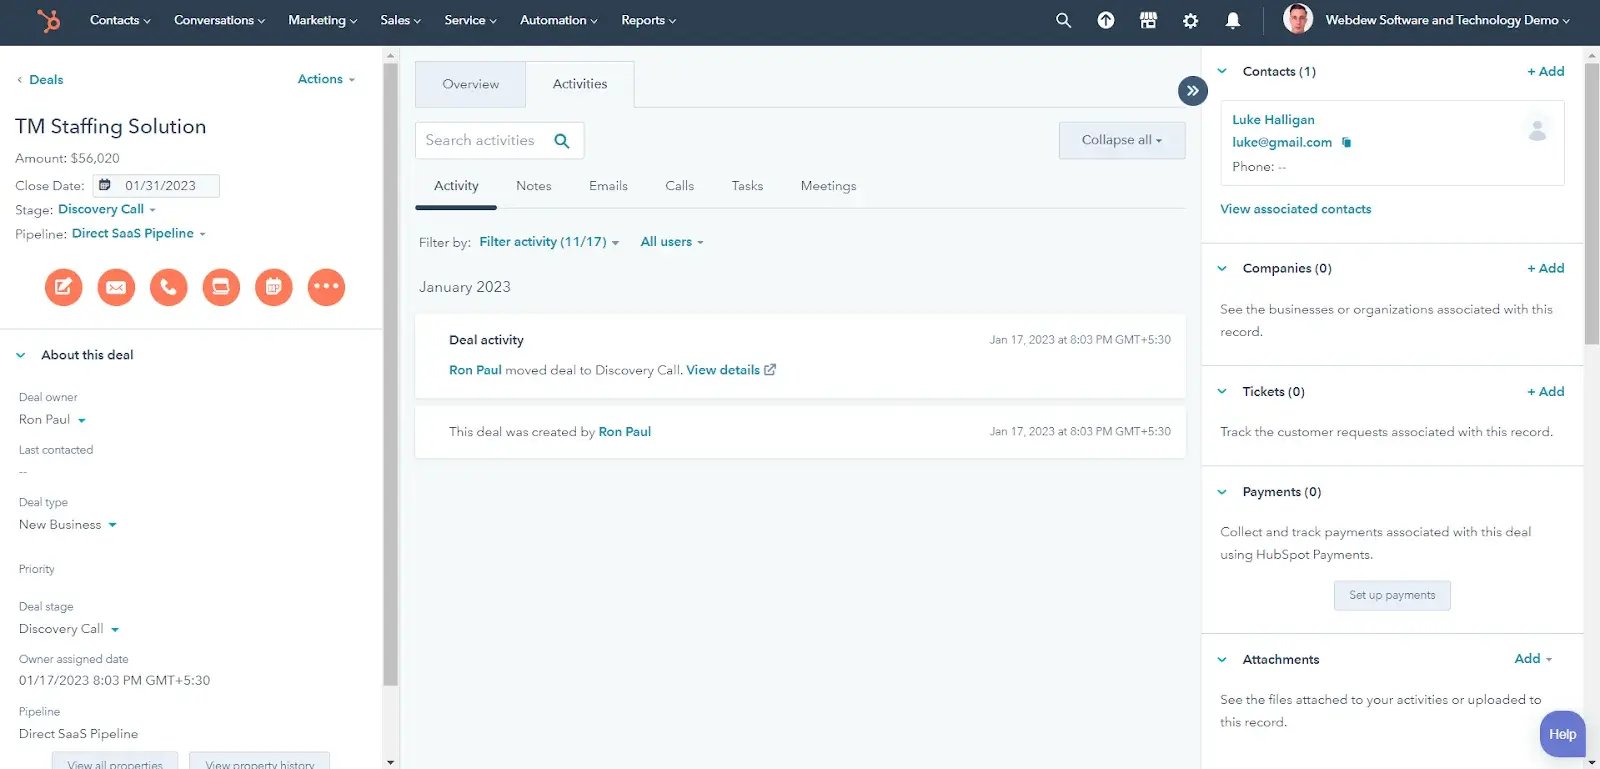The width and height of the screenshot is (1600, 769).
Task: Go back to Deals
Action: pos(40,80)
